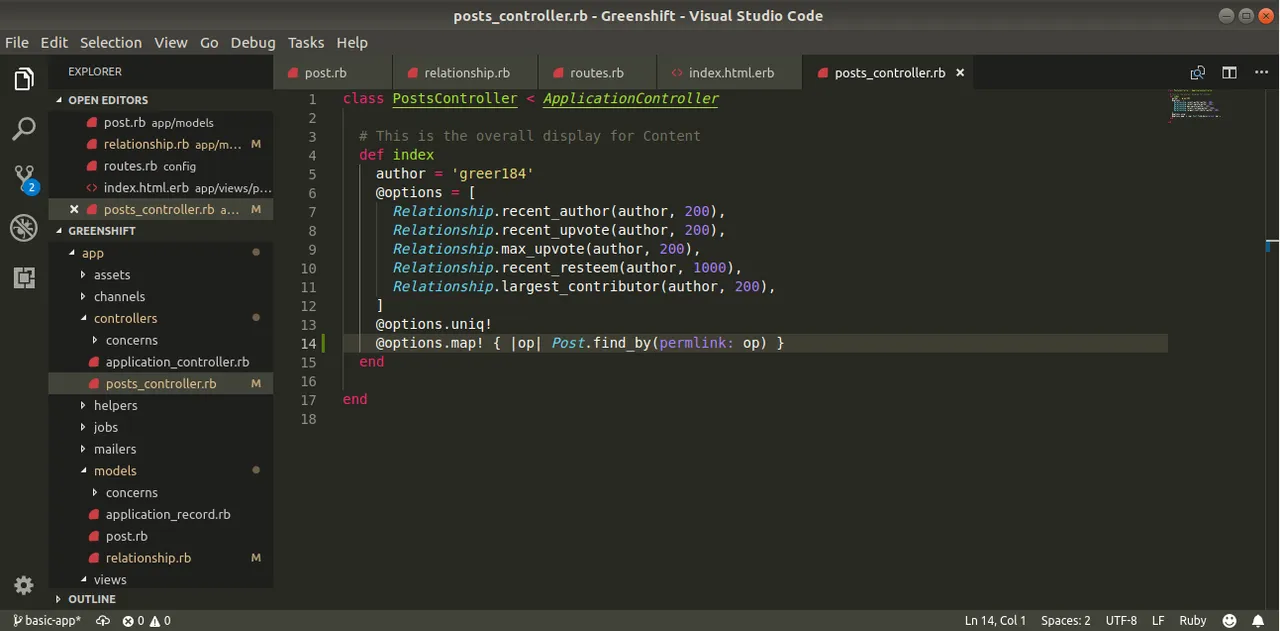Split the editor with split icon
The height and width of the screenshot is (631, 1280).
[1229, 73]
